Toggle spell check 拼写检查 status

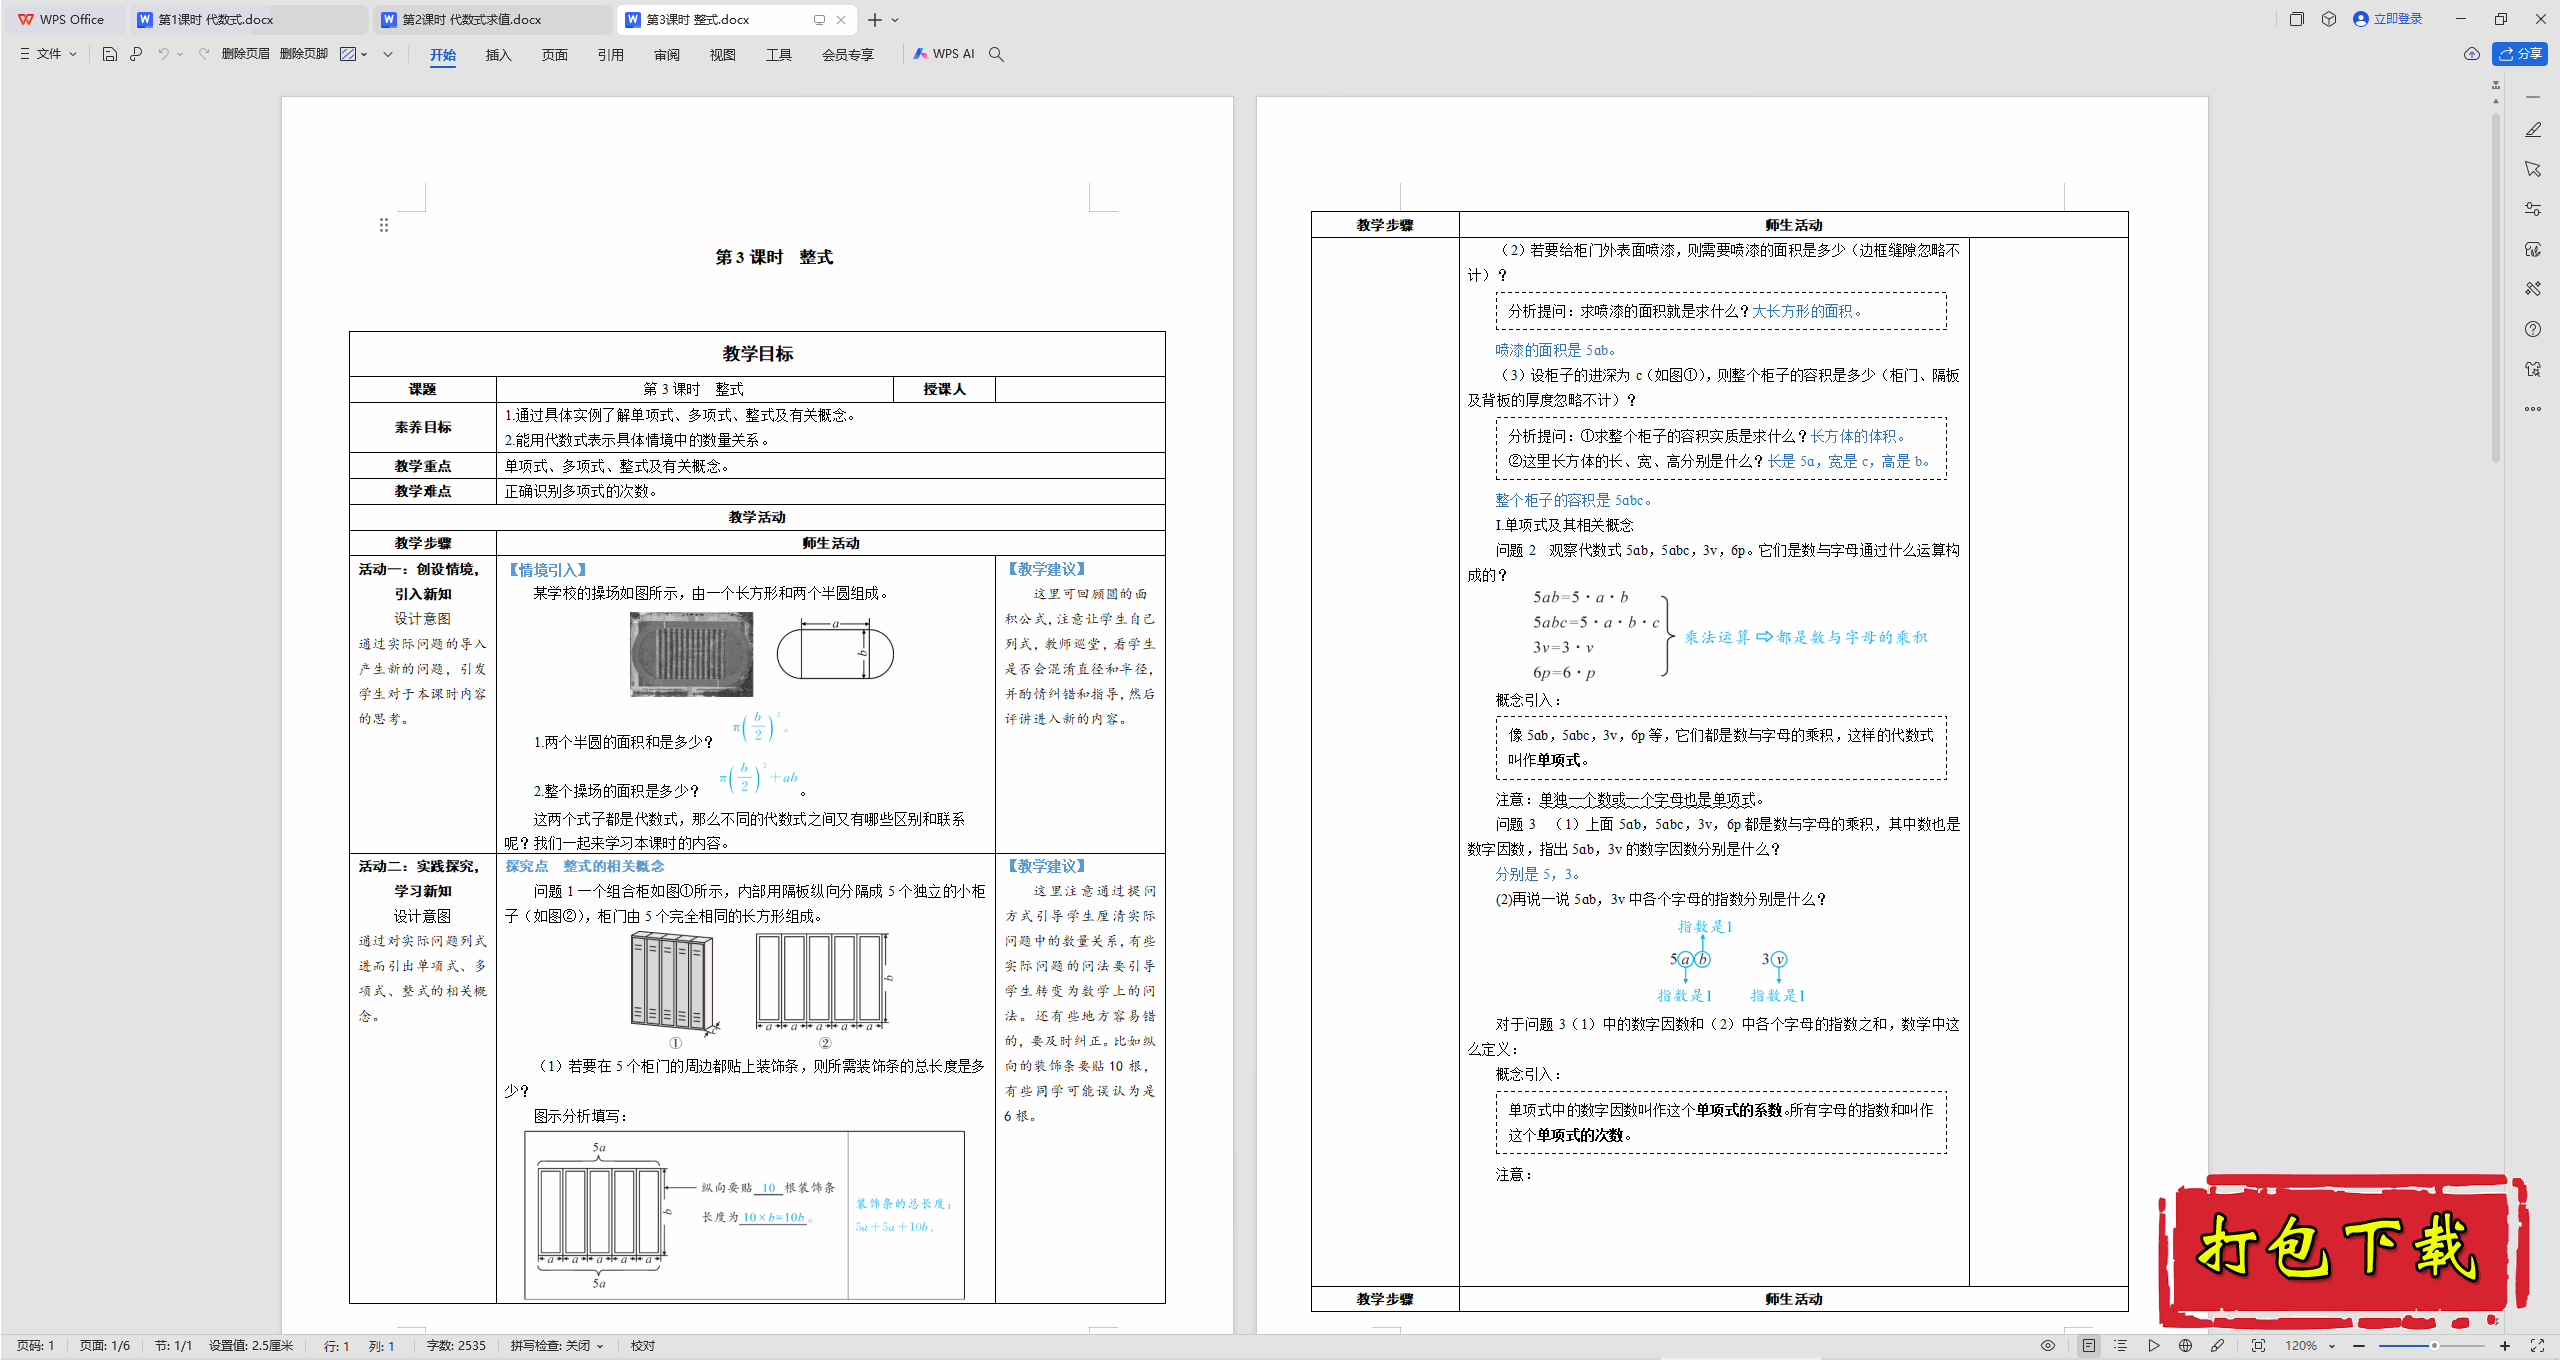pos(557,1346)
